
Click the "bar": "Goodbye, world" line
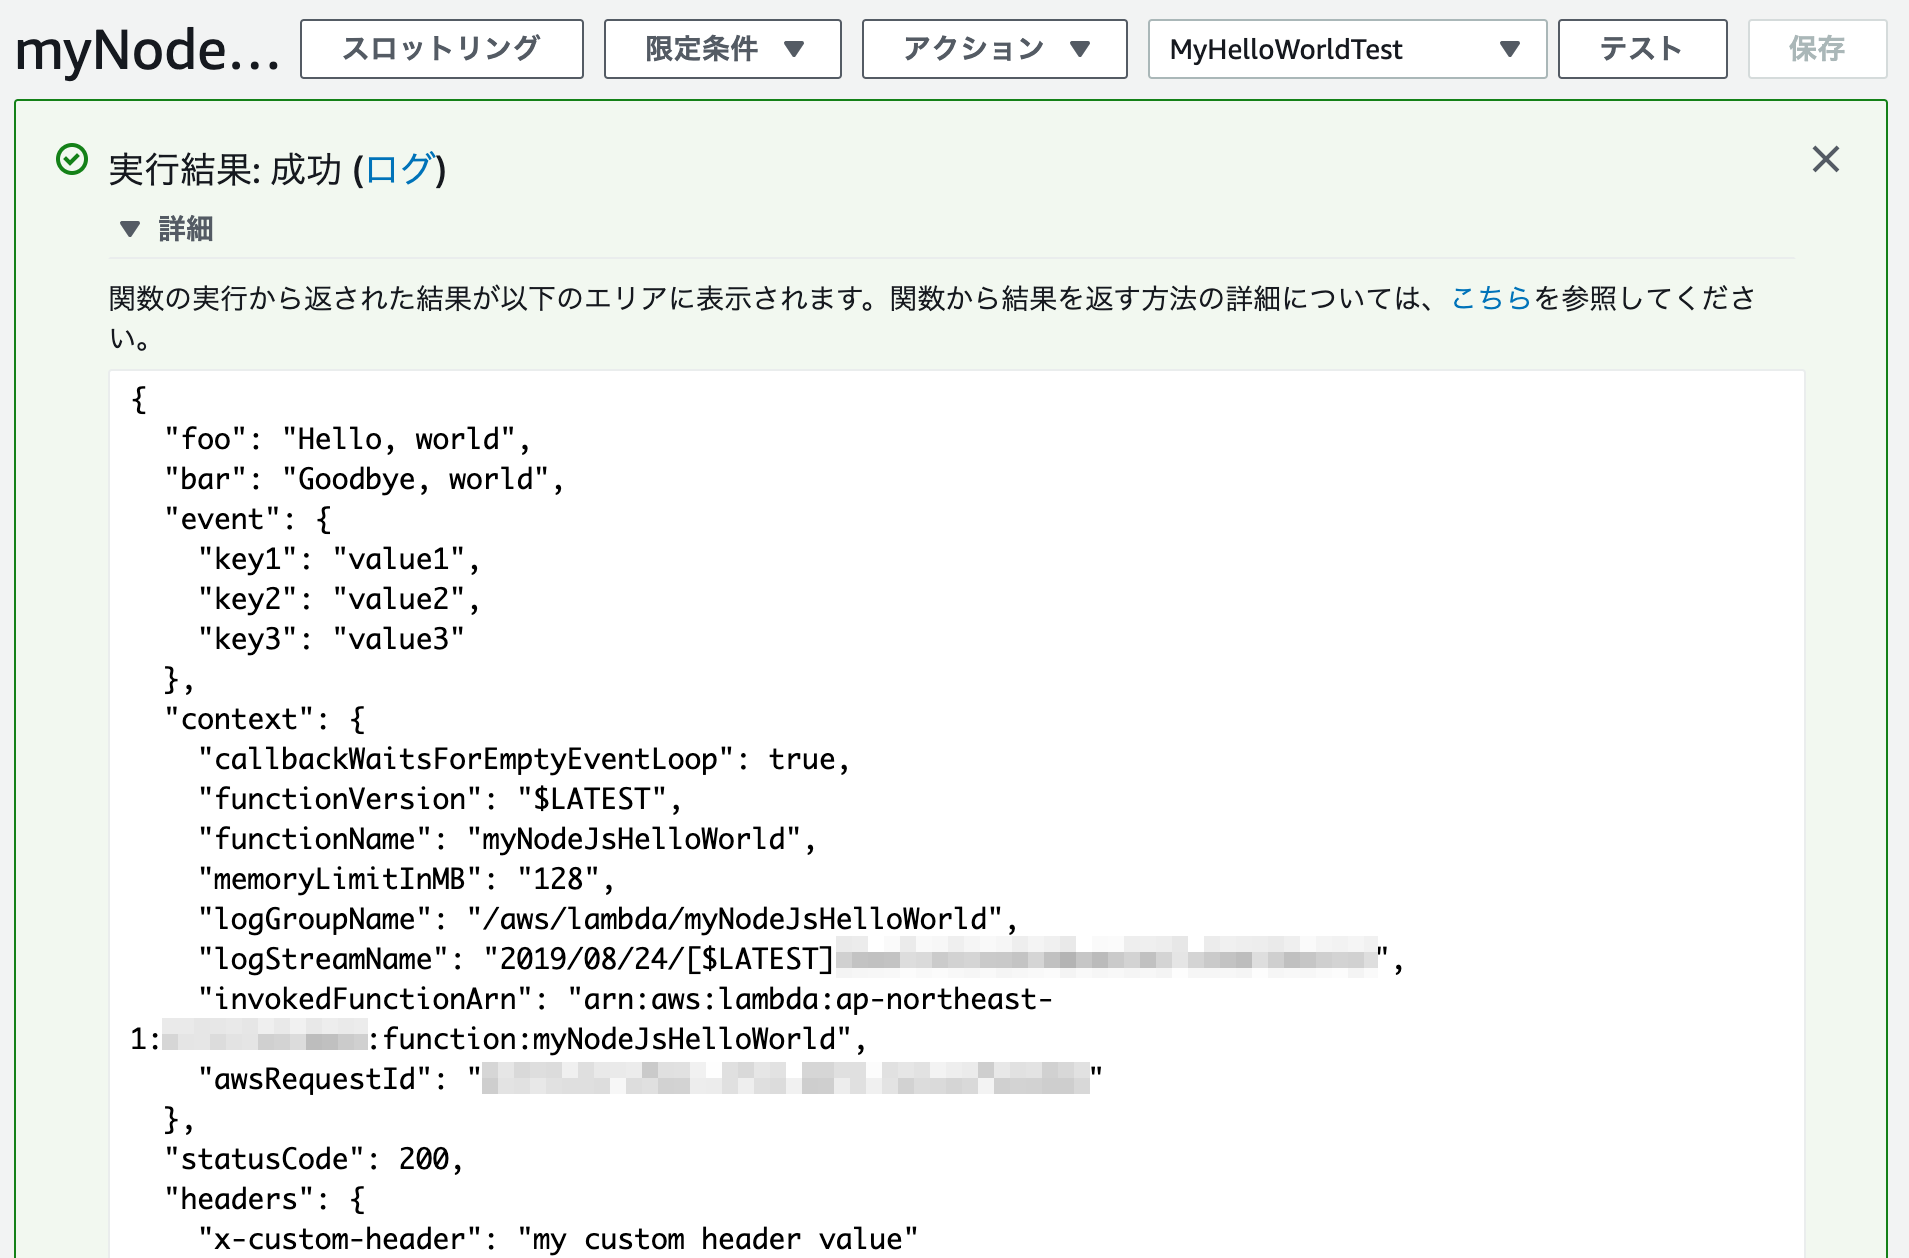(364, 479)
